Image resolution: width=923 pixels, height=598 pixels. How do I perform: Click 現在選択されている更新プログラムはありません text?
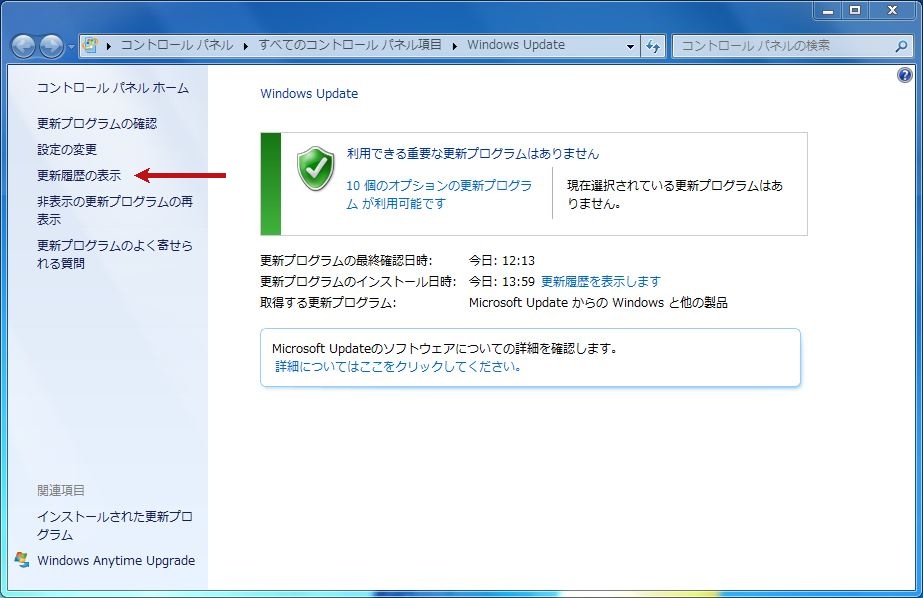click(675, 194)
